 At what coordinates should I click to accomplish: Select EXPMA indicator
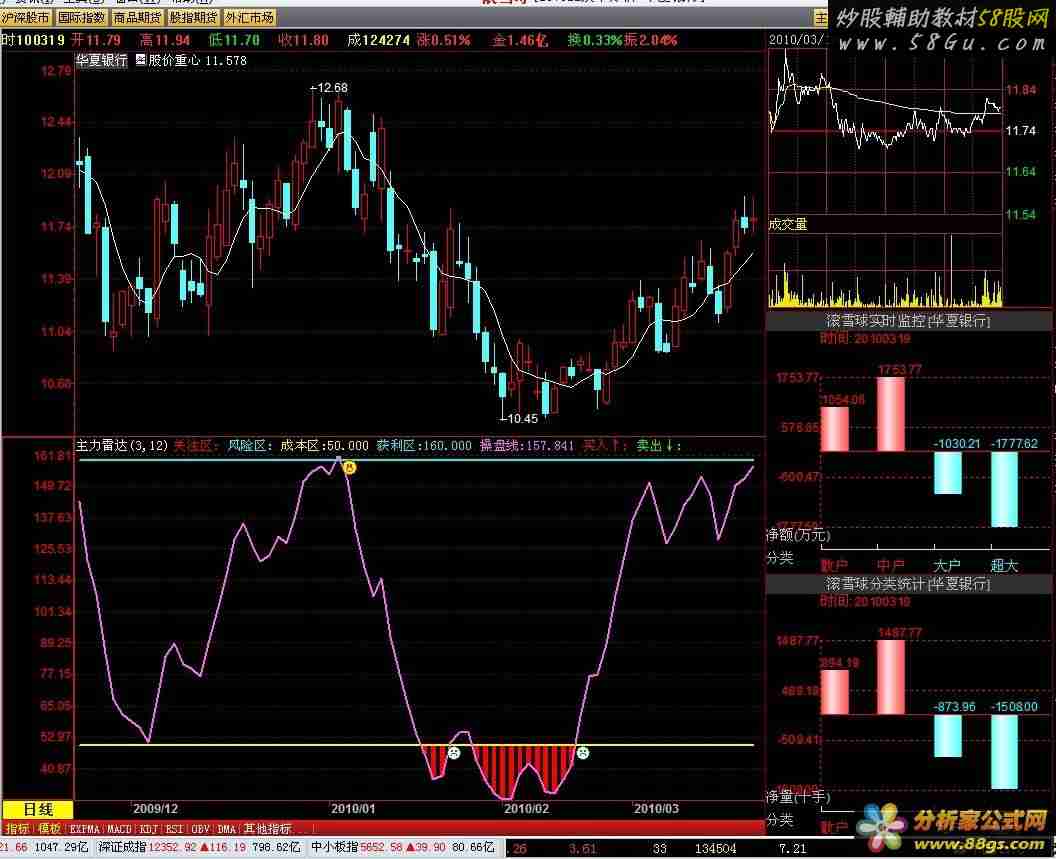point(86,829)
